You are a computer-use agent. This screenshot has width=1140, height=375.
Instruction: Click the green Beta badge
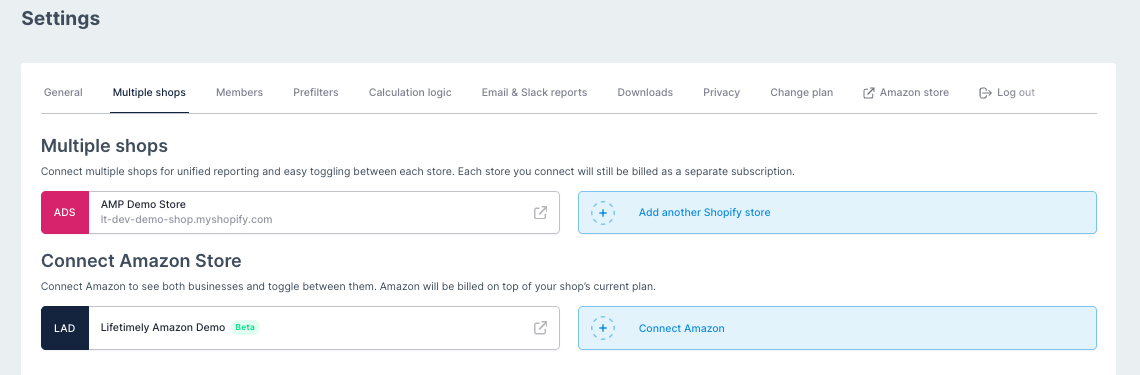click(245, 327)
